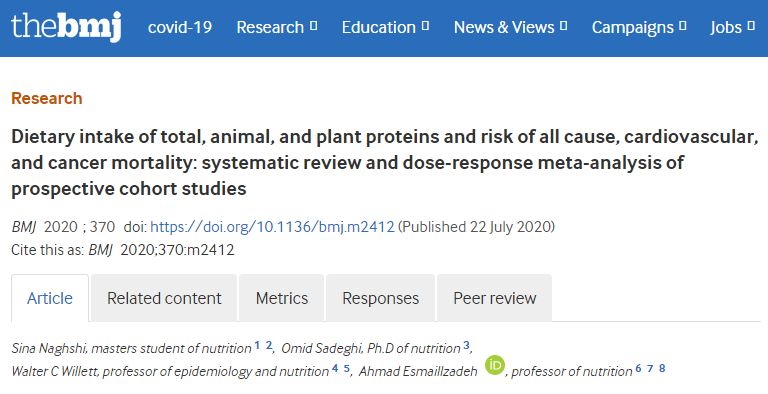Expand the Campaigns menu arrow
Image resolution: width=768 pixels, height=394 pixels.
(683, 25)
